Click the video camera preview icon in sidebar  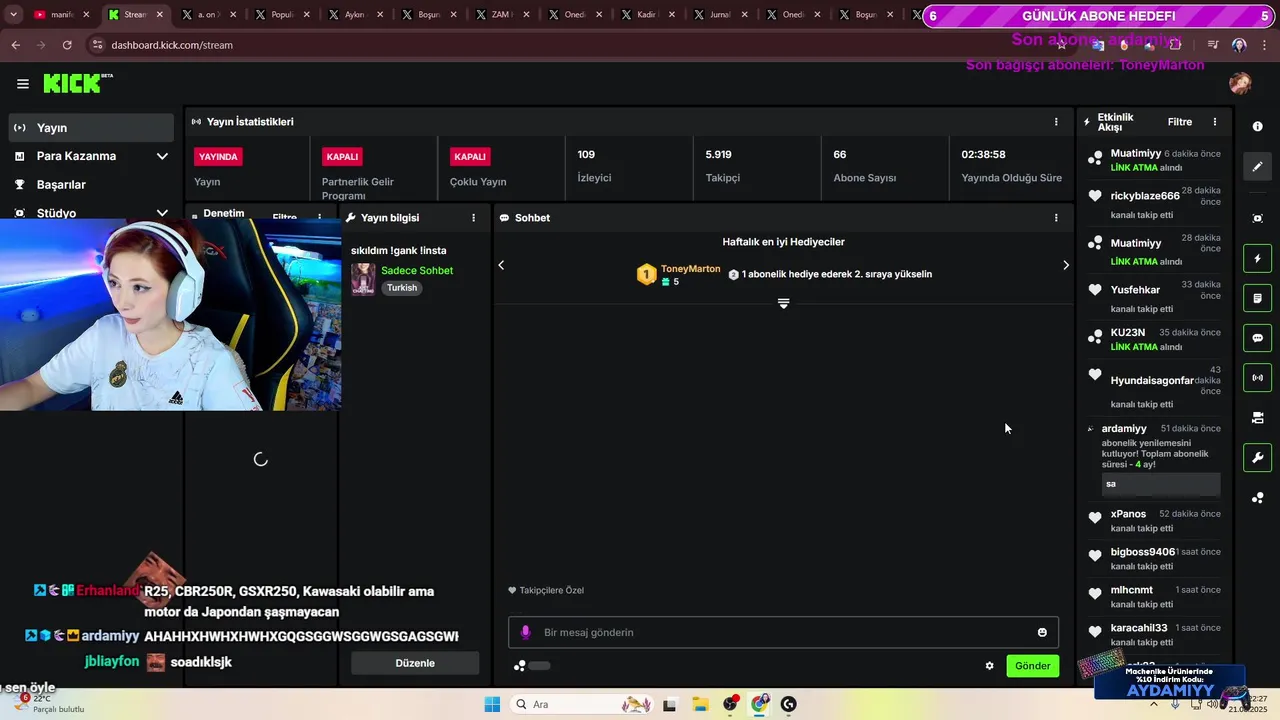click(1257, 418)
